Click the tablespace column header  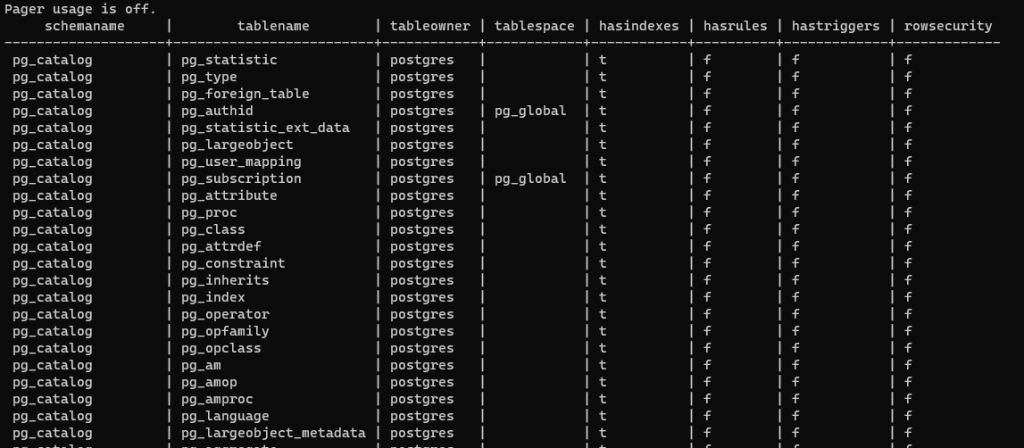[534, 26]
